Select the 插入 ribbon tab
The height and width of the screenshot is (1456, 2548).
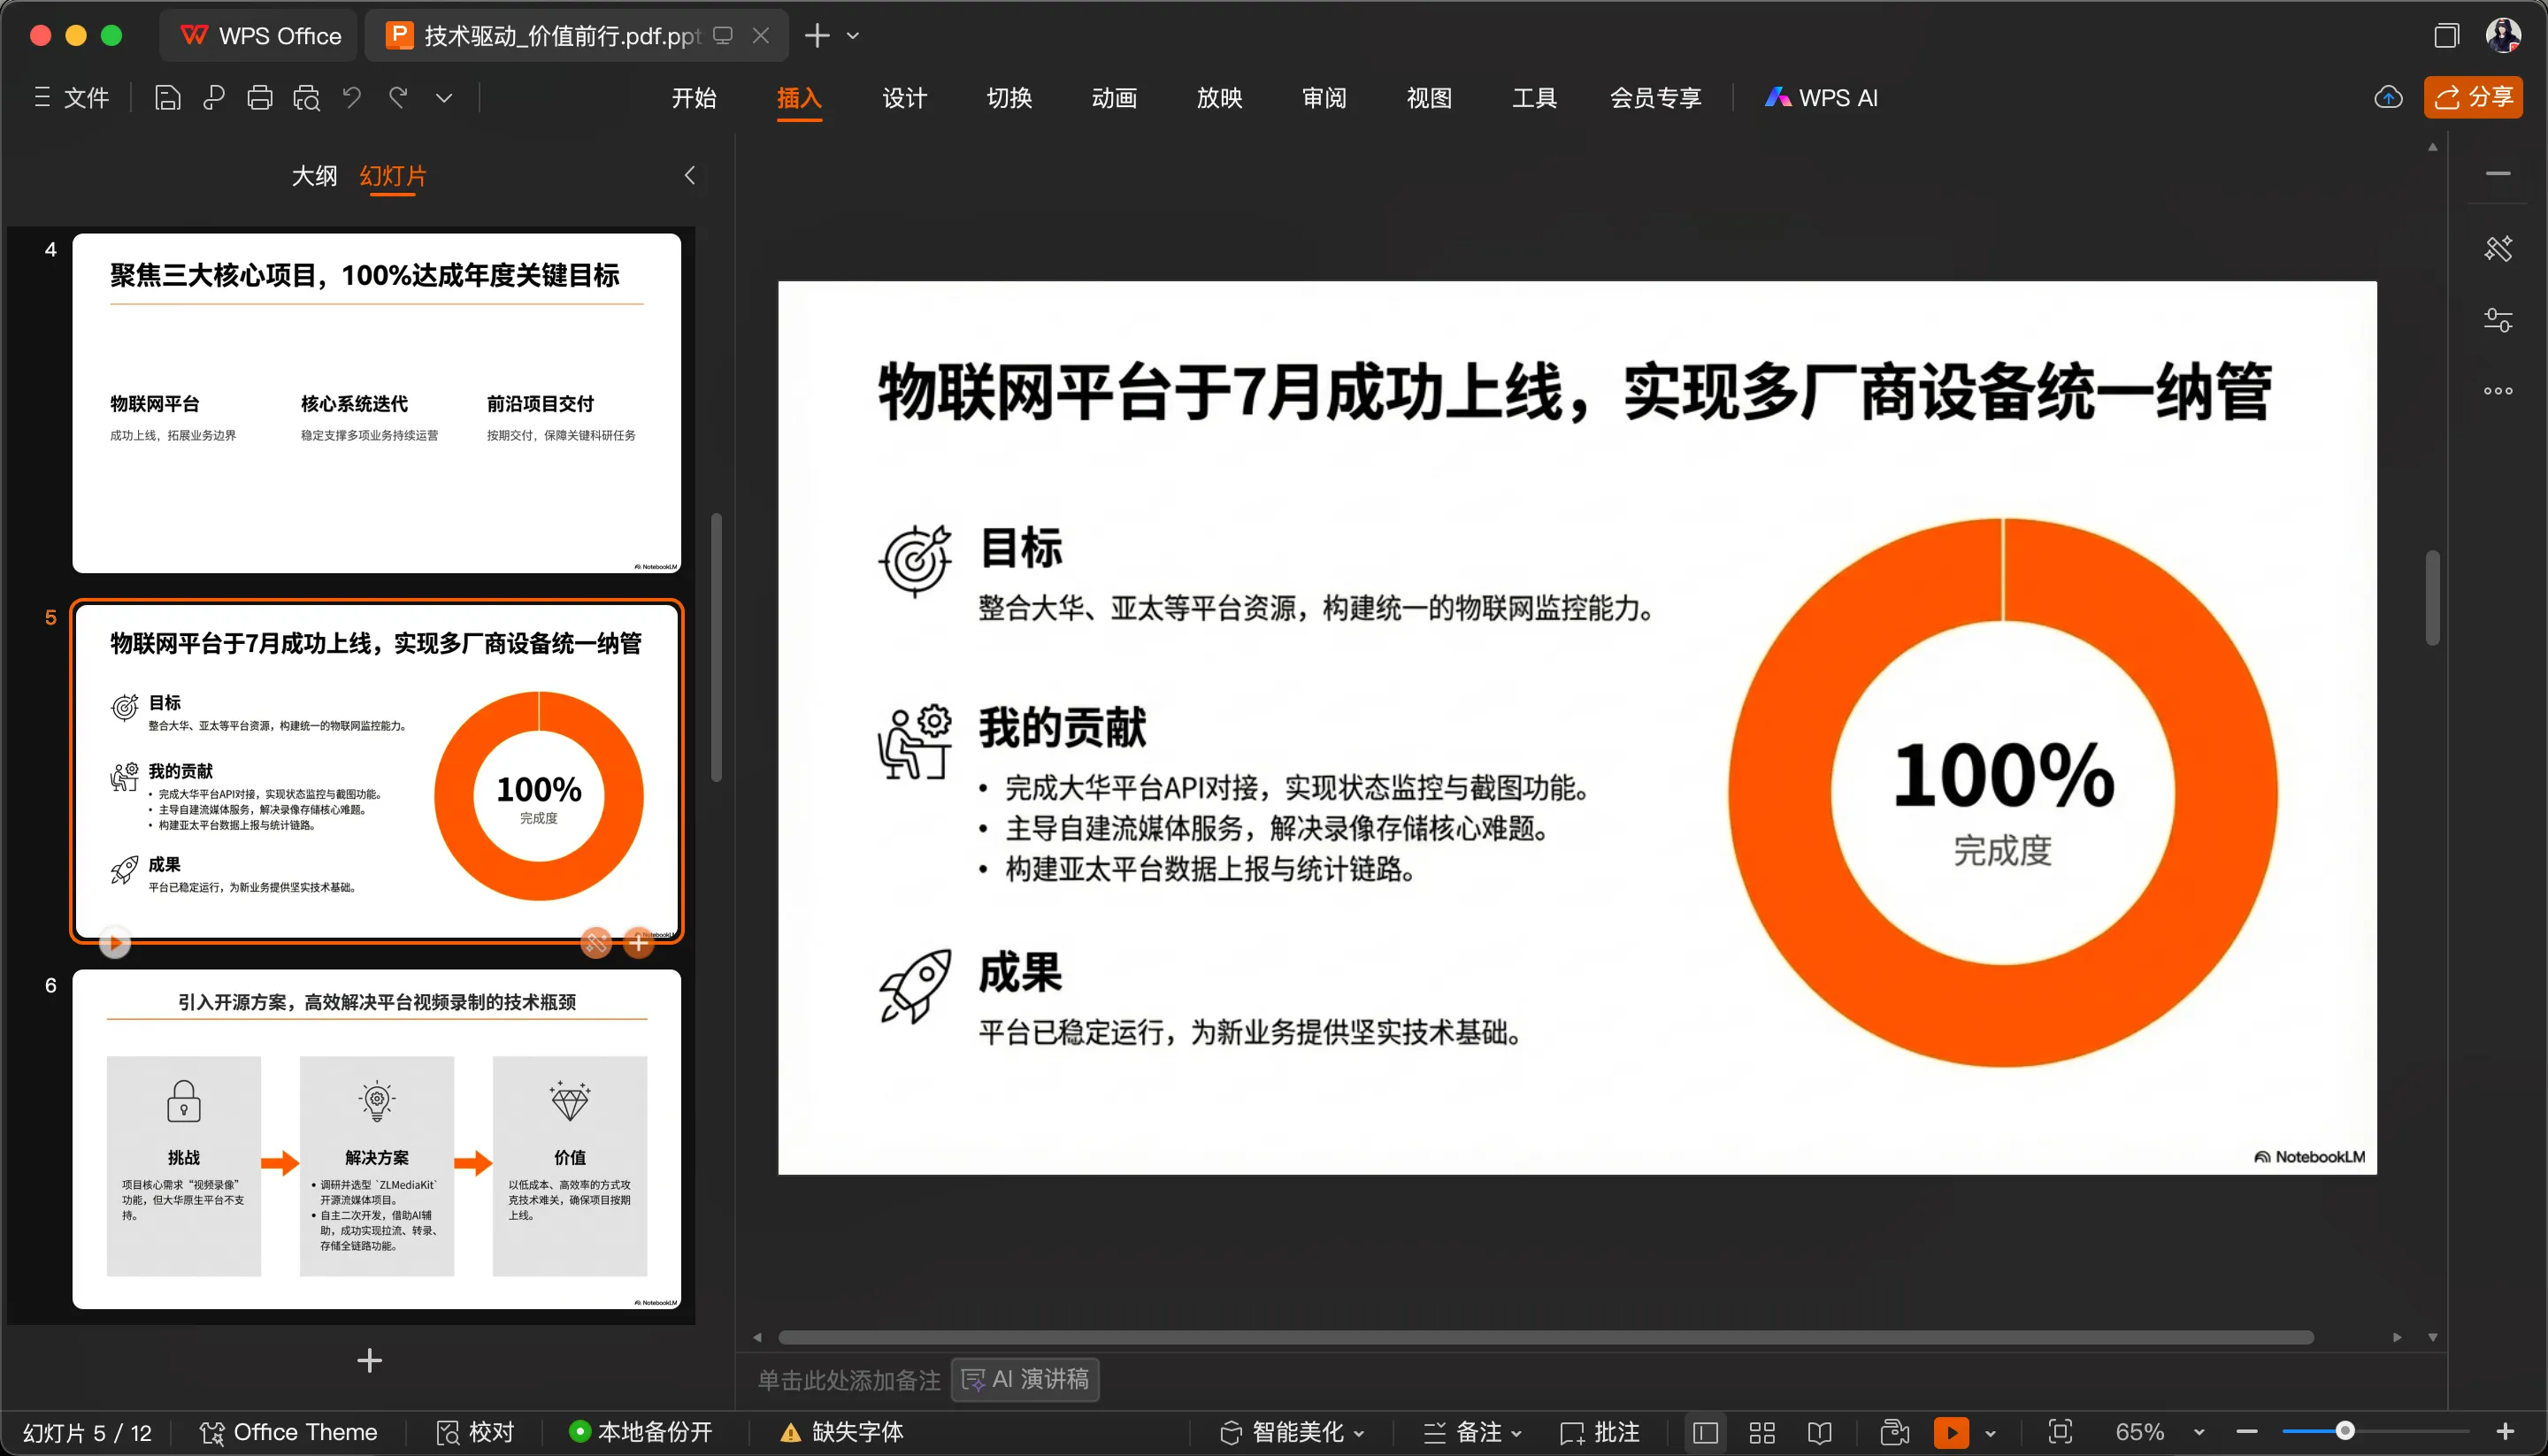[x=799, y=98]
